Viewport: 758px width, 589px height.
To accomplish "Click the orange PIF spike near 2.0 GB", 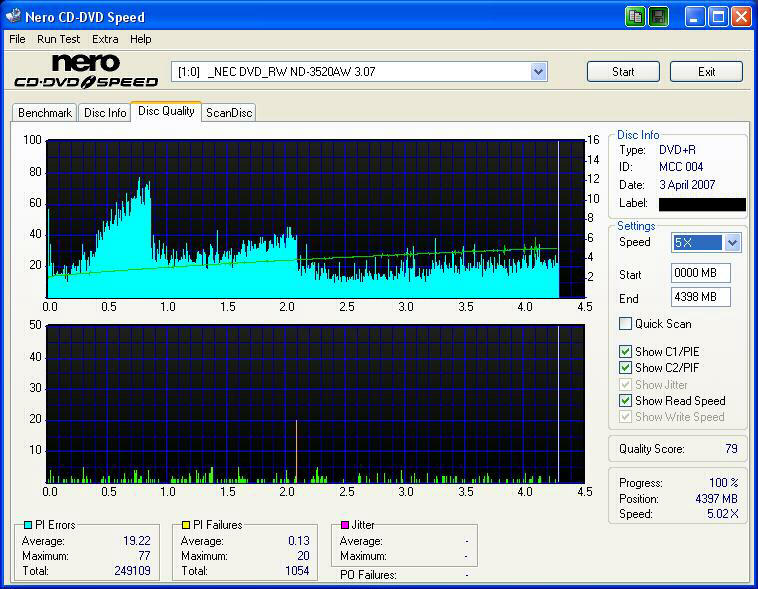I will click(x=296, y=451).
